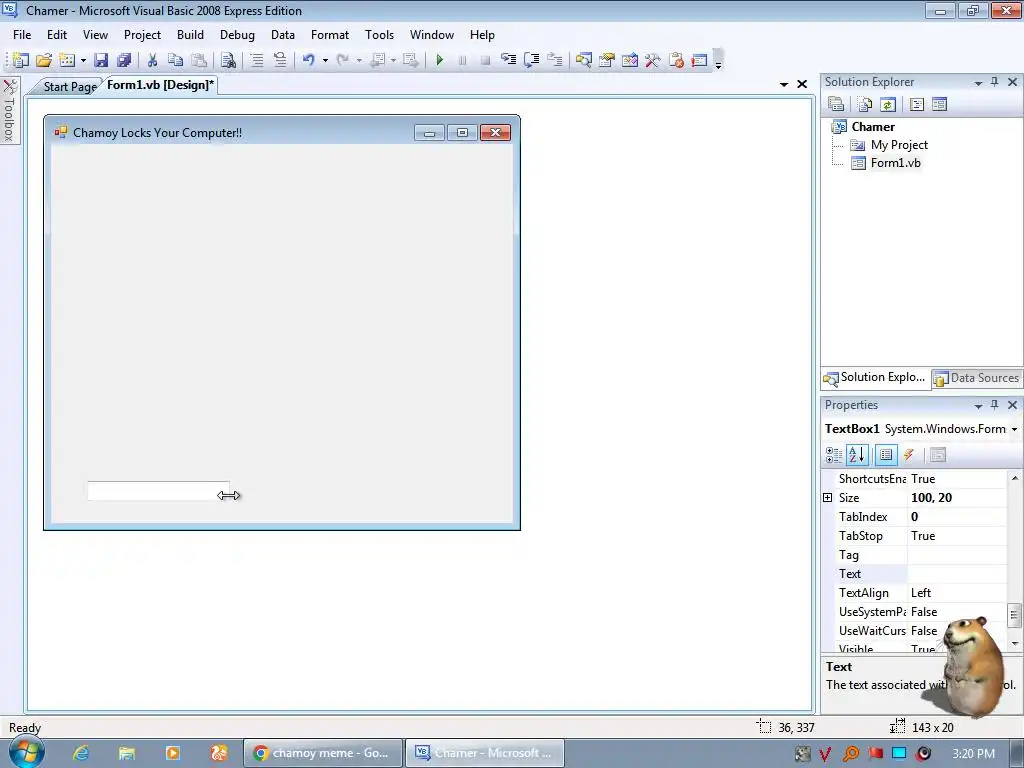Select the Solution Explorer bottom tab
This screenshot has width=1024, height=768.
[875, 377]
